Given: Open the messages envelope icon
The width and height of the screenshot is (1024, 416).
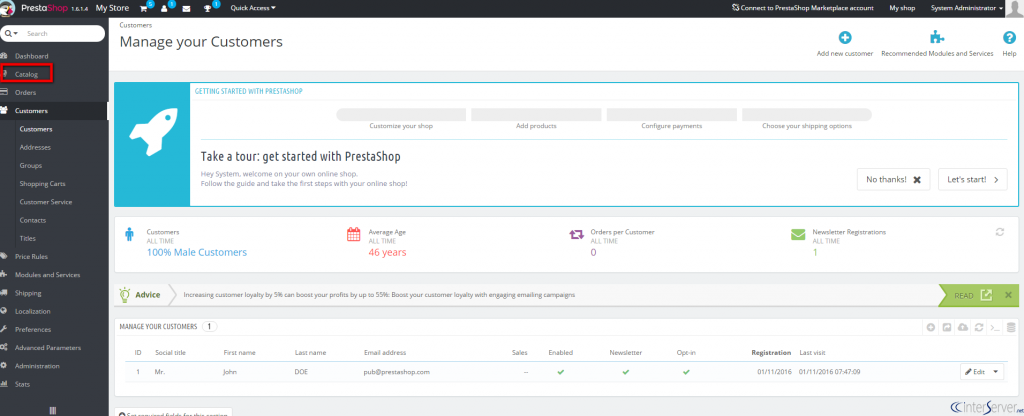Looking at the screenshot, I should tap(187, 8).
